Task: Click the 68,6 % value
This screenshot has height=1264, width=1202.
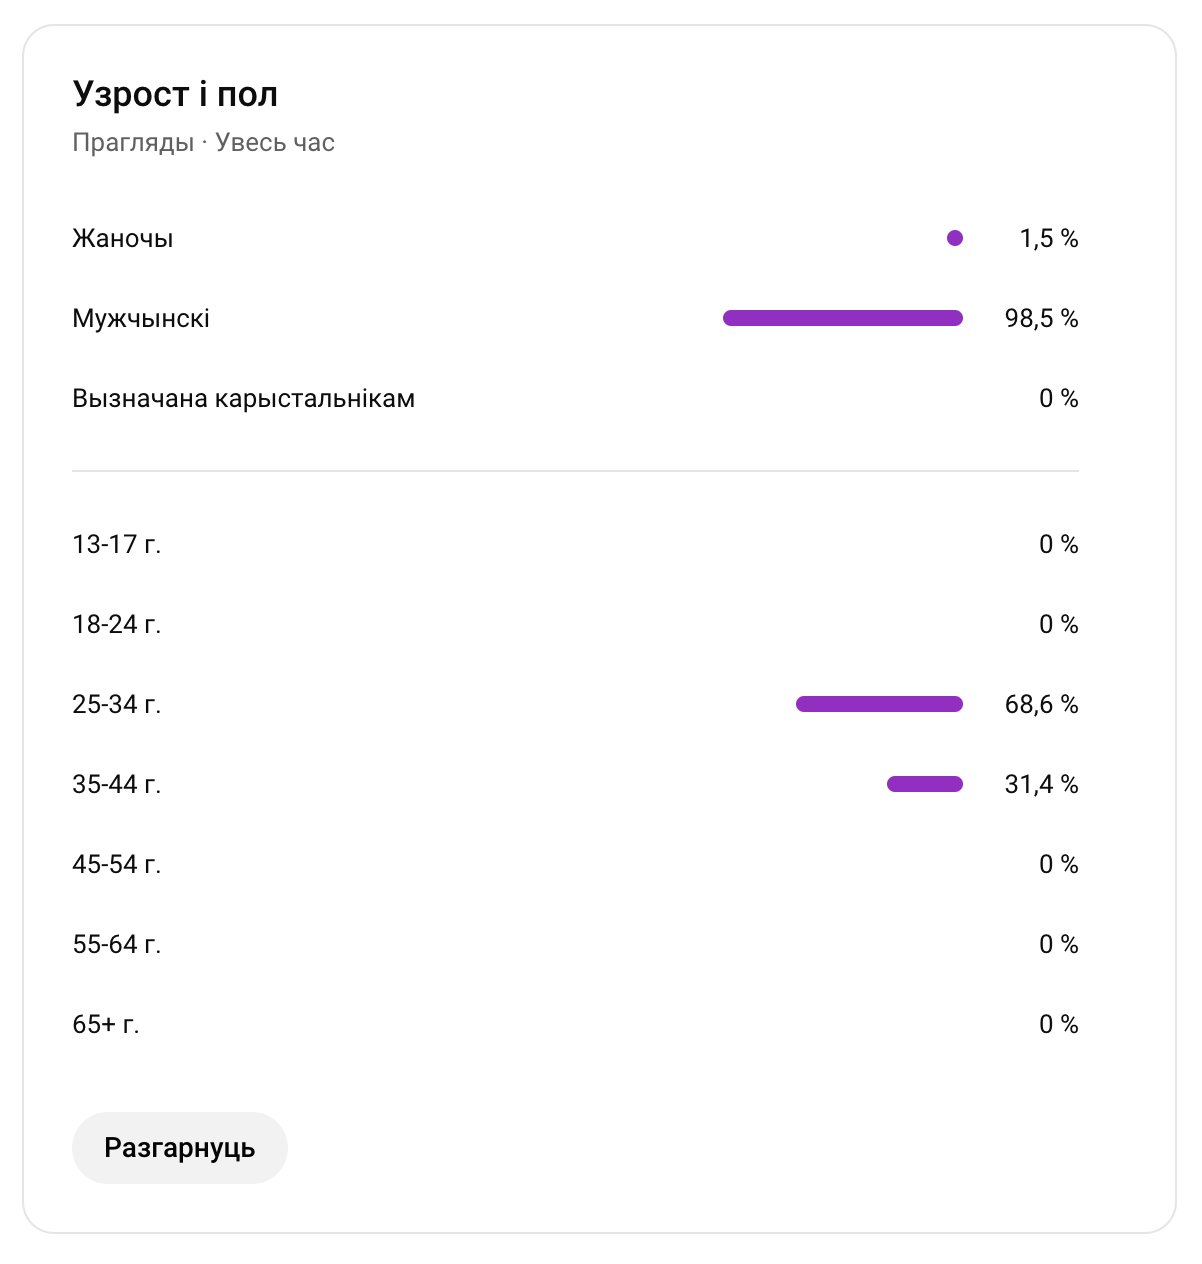Action: [x=1042, y=705]
